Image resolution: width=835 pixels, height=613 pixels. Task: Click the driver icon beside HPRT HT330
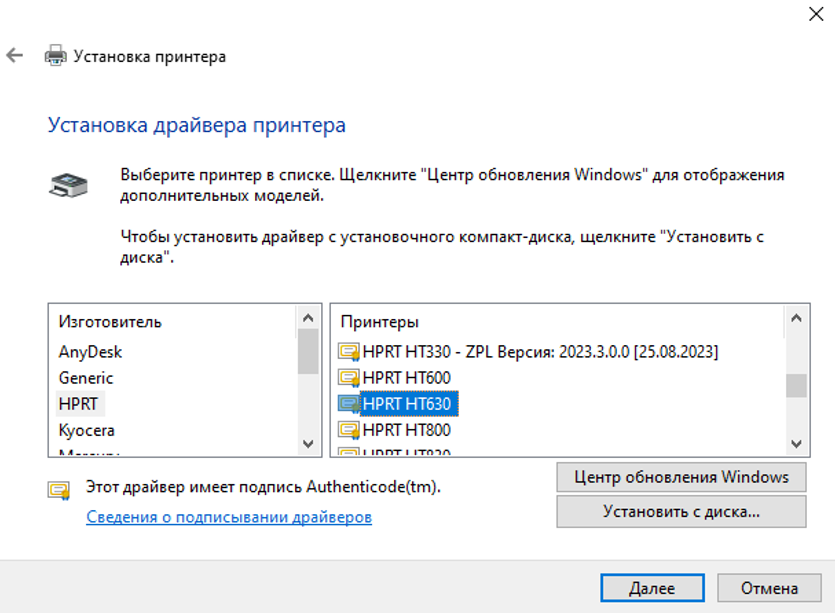[349, 352]
